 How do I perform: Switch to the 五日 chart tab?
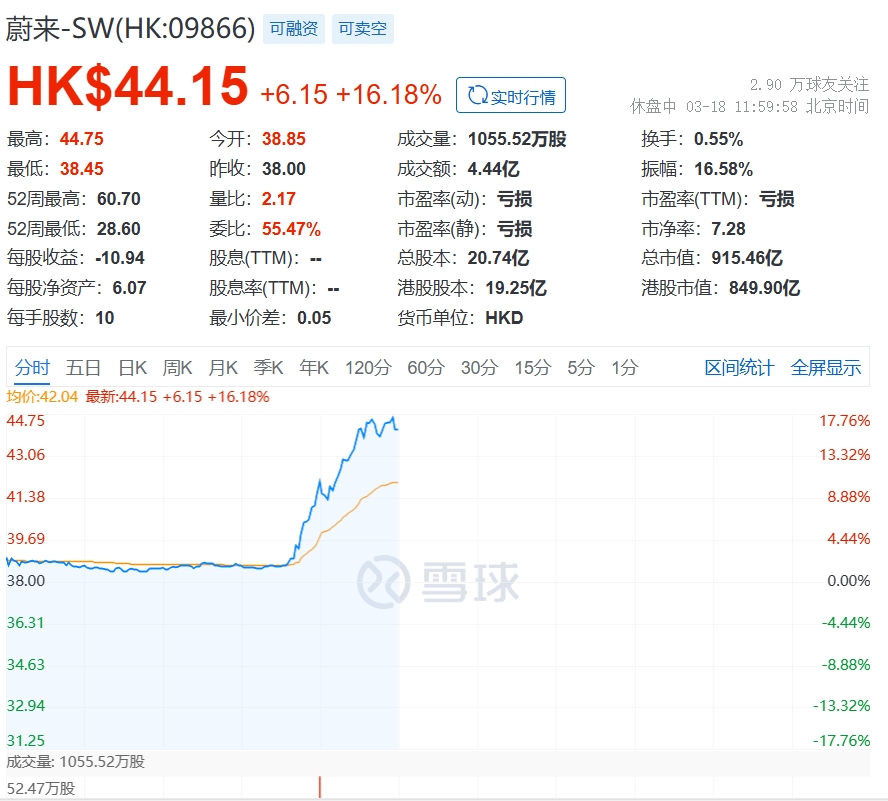click(x=83, y=368)
